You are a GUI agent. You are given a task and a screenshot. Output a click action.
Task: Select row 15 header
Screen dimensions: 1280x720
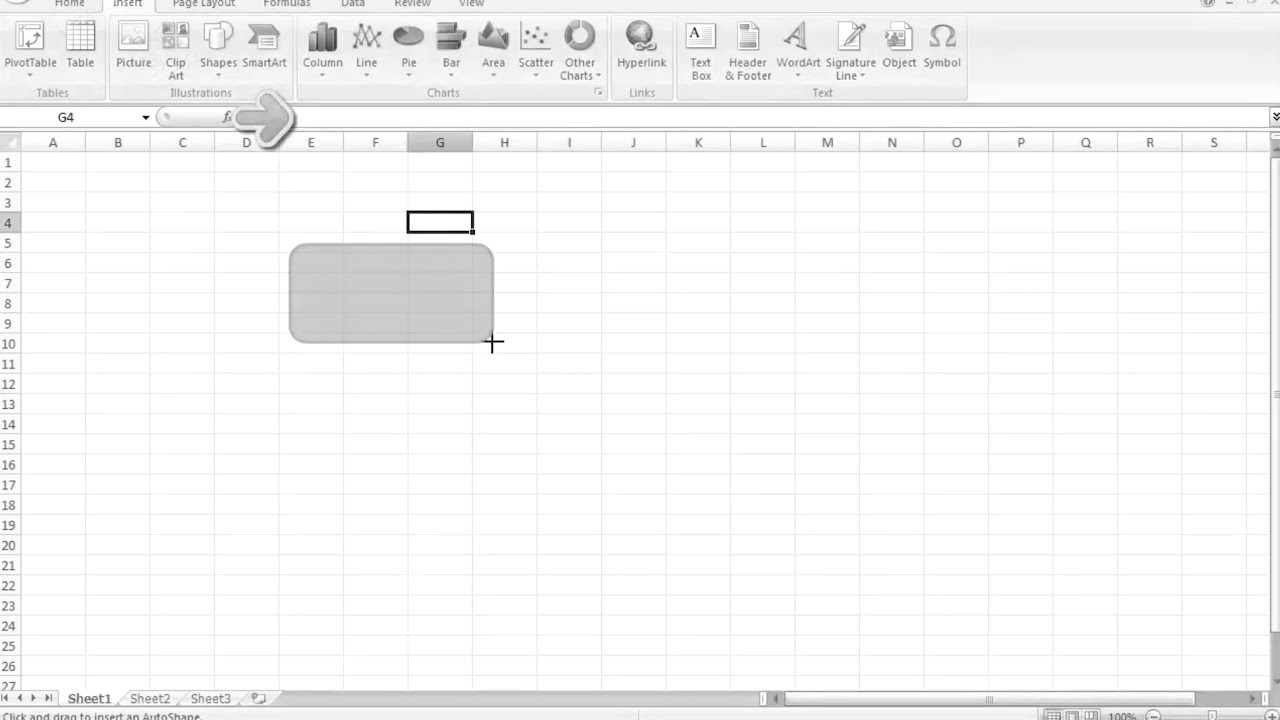click(x=10, y=444)
